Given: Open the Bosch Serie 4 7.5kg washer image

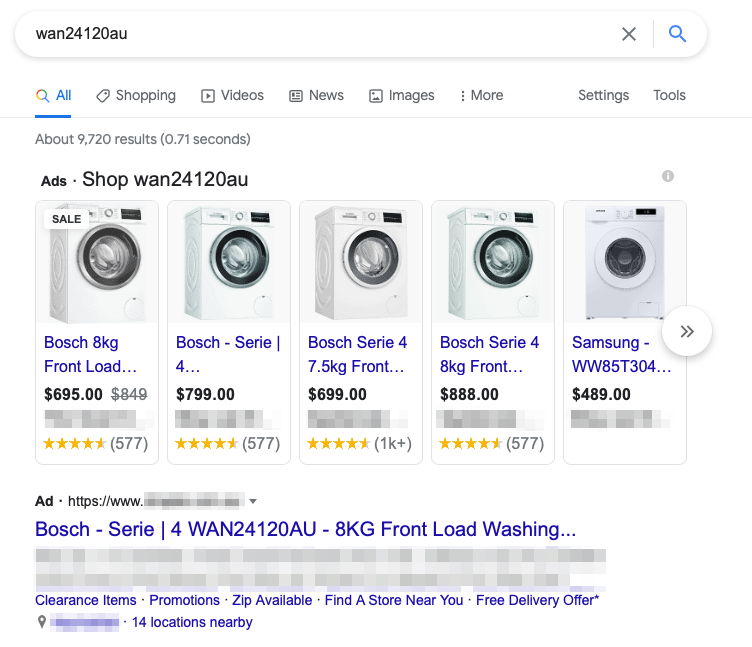Looking at the screenshot, I should coord(361,262).
